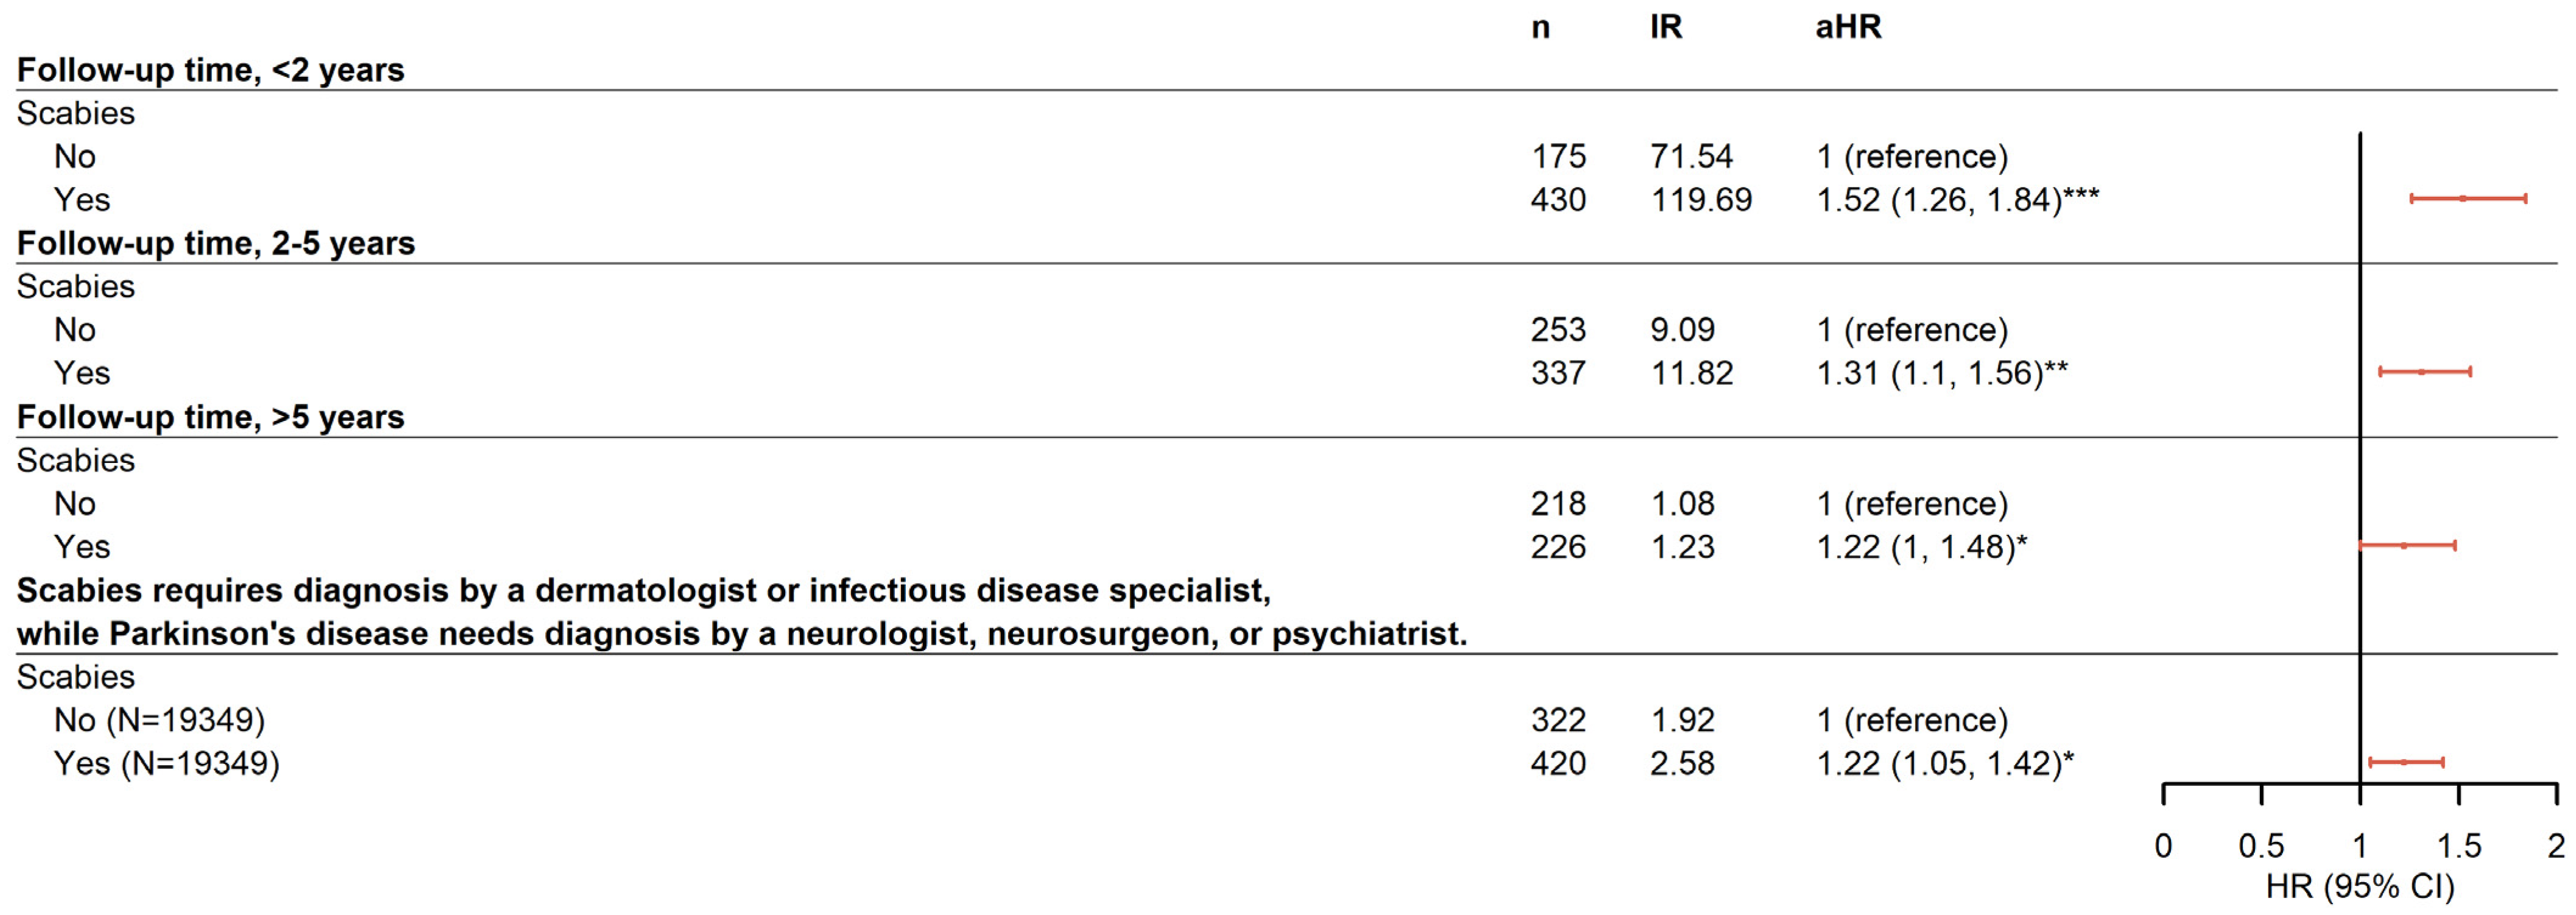Click the 'Follow-up time, >5 years' heading
Screen dimensions: 2576x915
210,417
